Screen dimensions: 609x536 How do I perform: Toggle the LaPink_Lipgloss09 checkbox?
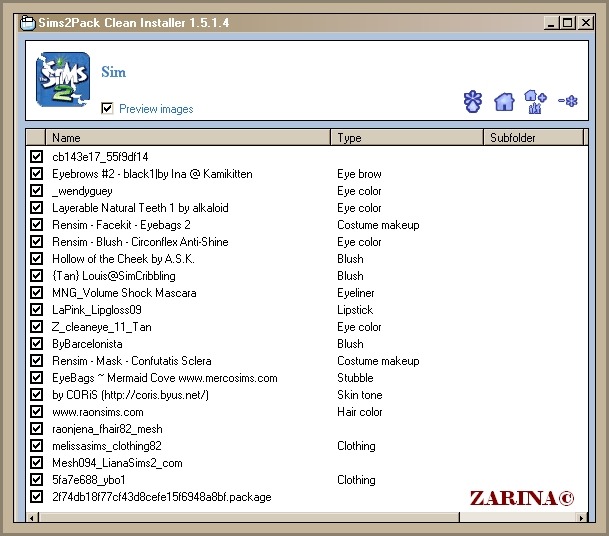tap(37, 310)
